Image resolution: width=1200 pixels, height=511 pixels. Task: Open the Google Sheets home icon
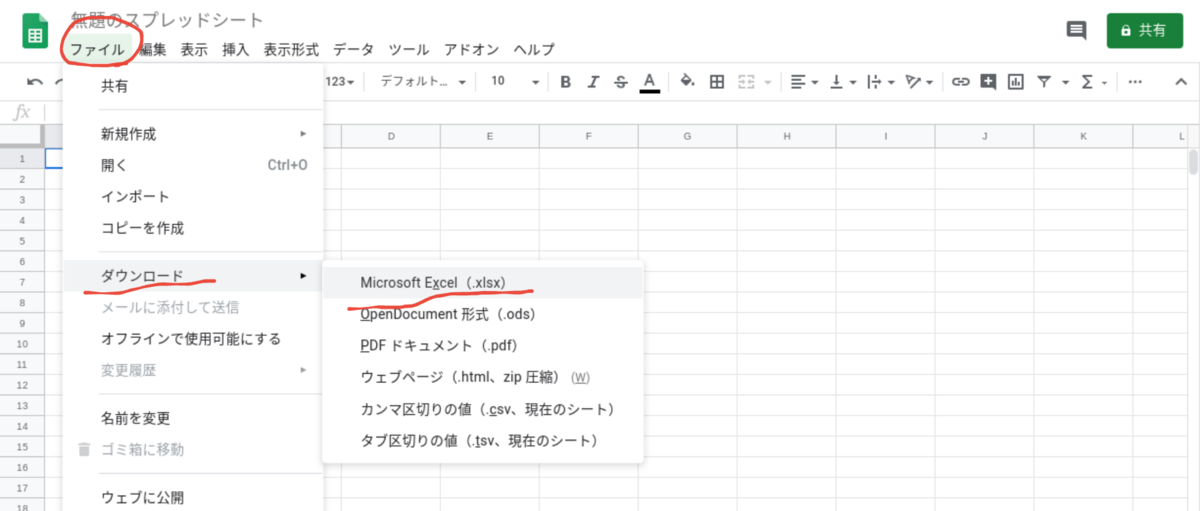pos(36,31)
